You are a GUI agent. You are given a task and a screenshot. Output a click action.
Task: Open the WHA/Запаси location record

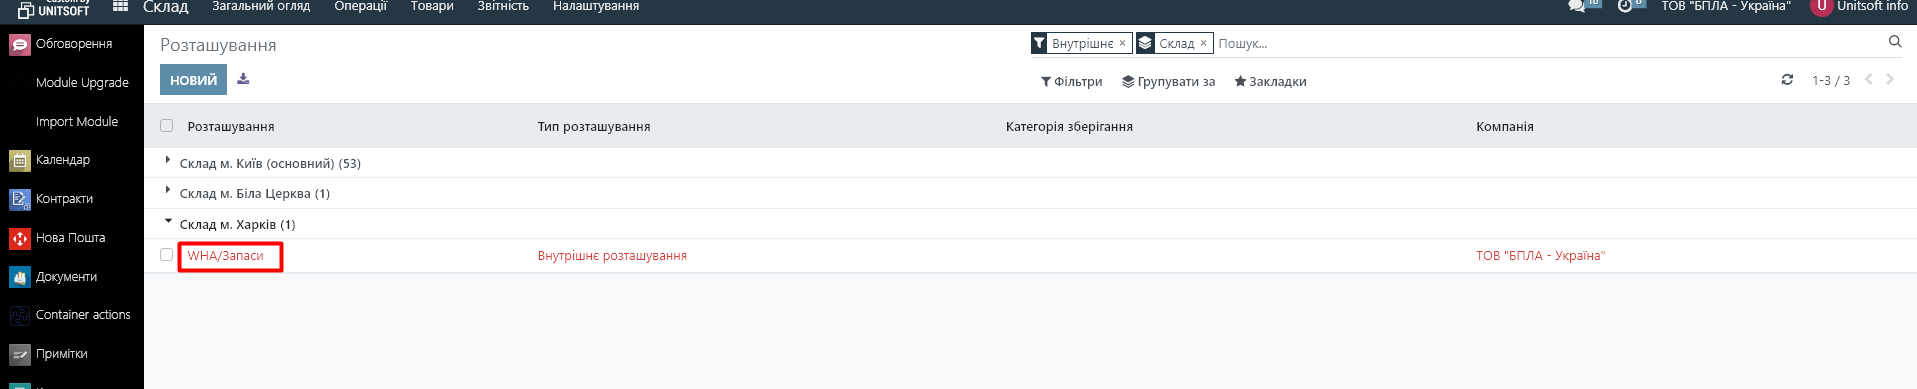226,256
